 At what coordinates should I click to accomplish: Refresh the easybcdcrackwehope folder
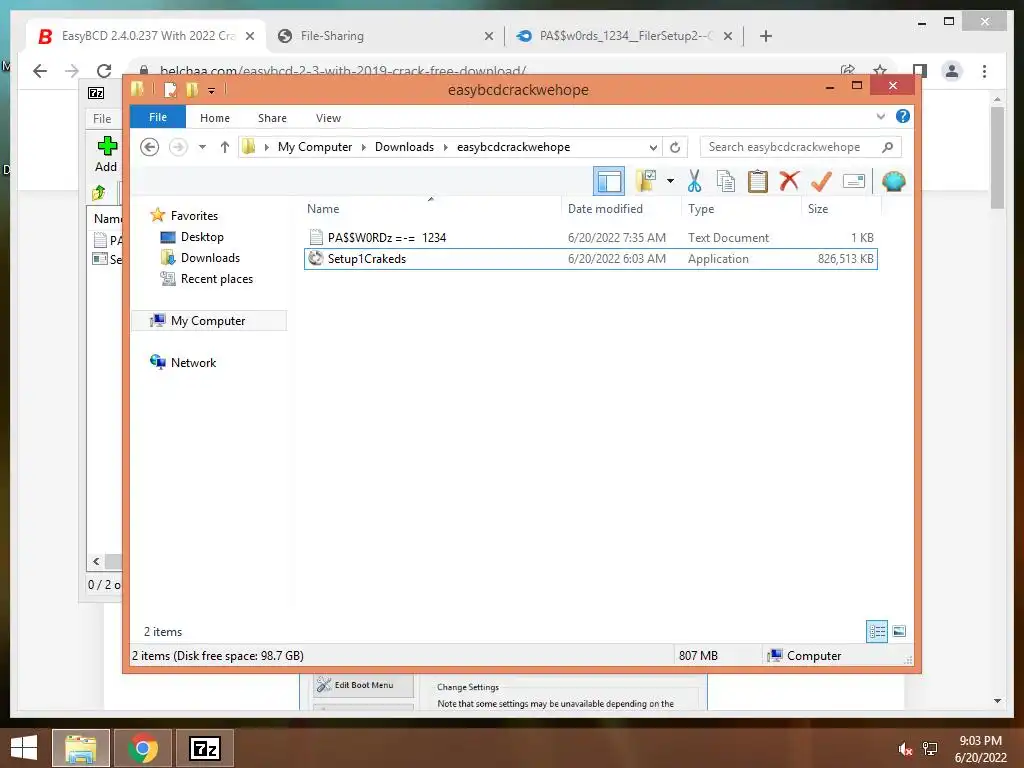[x=675, y=148]
